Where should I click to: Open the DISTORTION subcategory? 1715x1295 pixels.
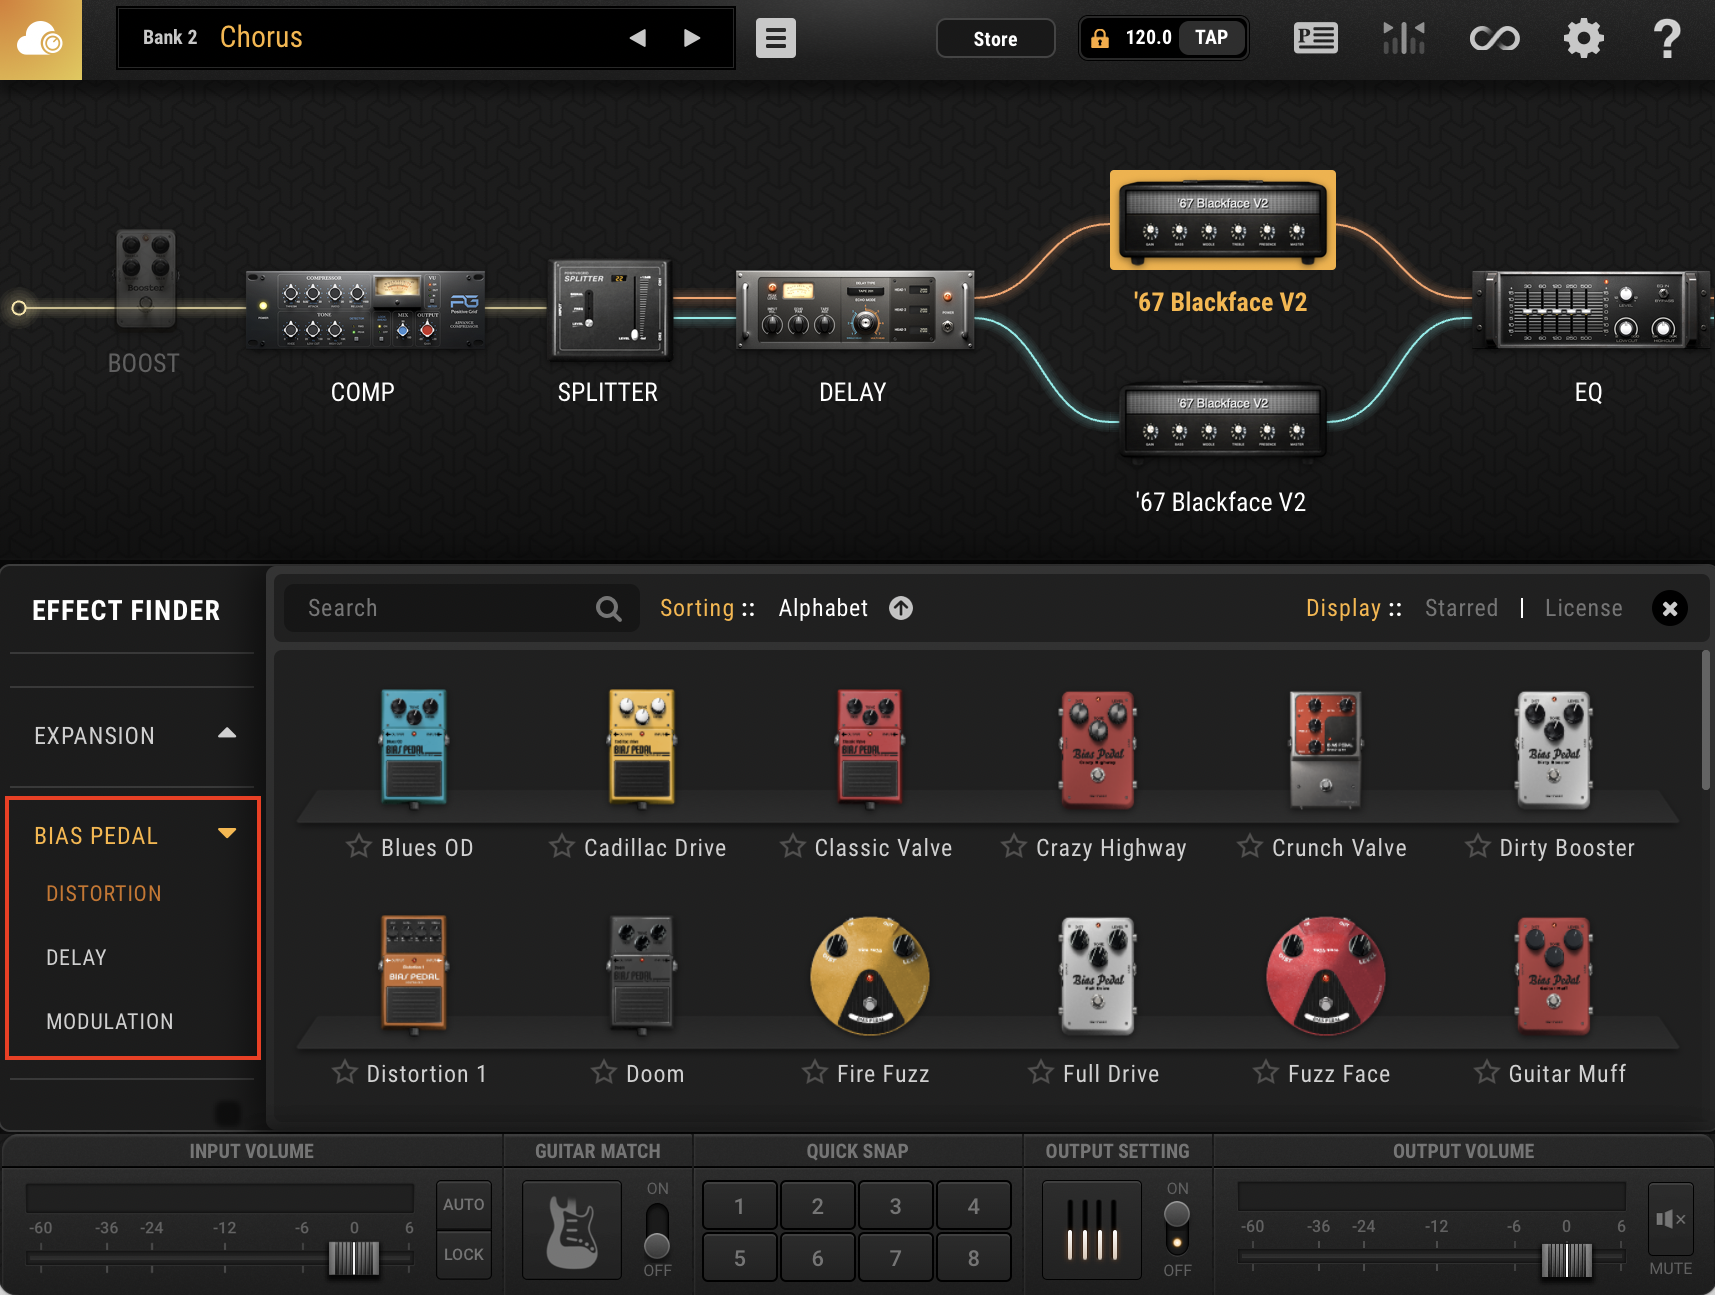pyautogui.click(x=104, y=893)
